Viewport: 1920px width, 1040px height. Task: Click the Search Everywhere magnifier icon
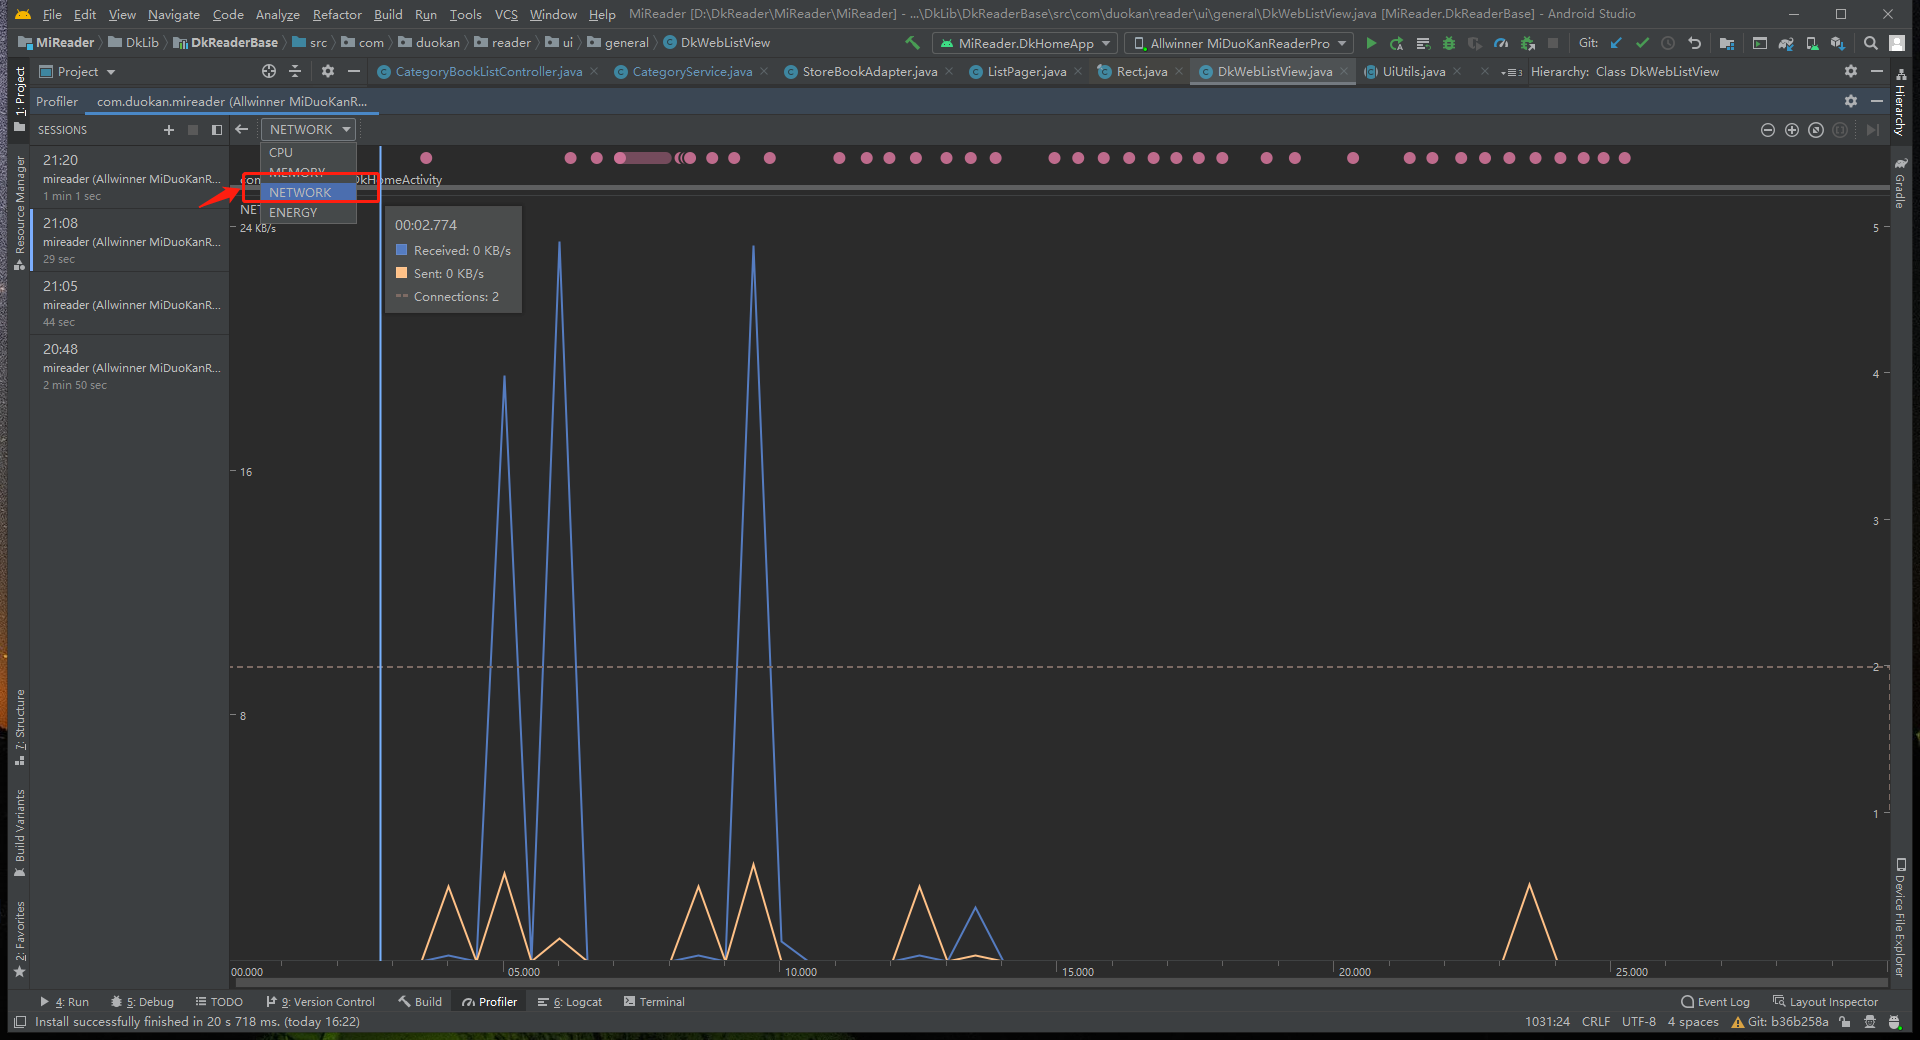point(1871,43)
